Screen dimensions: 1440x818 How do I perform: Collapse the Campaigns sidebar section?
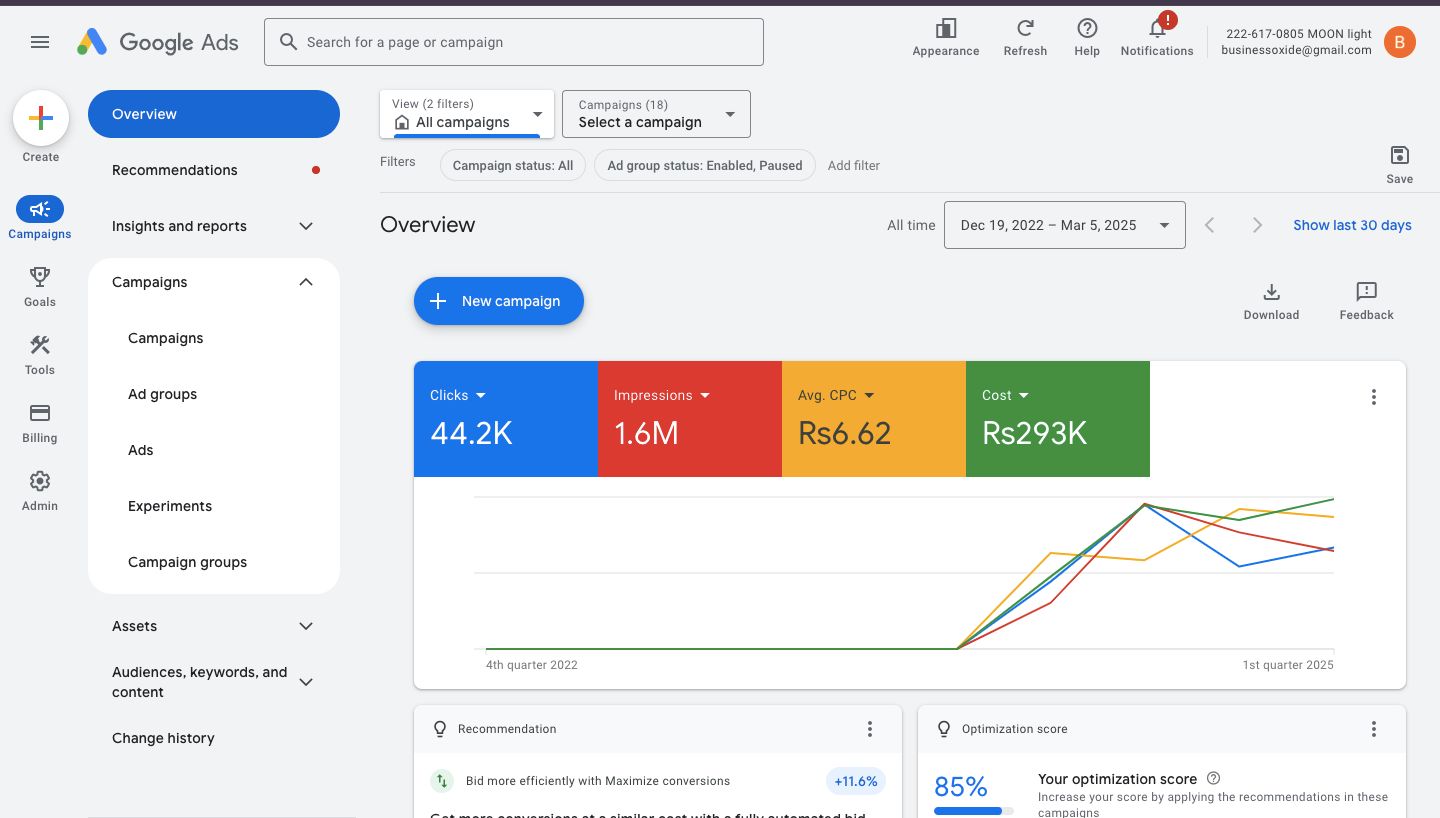(306, 282)
